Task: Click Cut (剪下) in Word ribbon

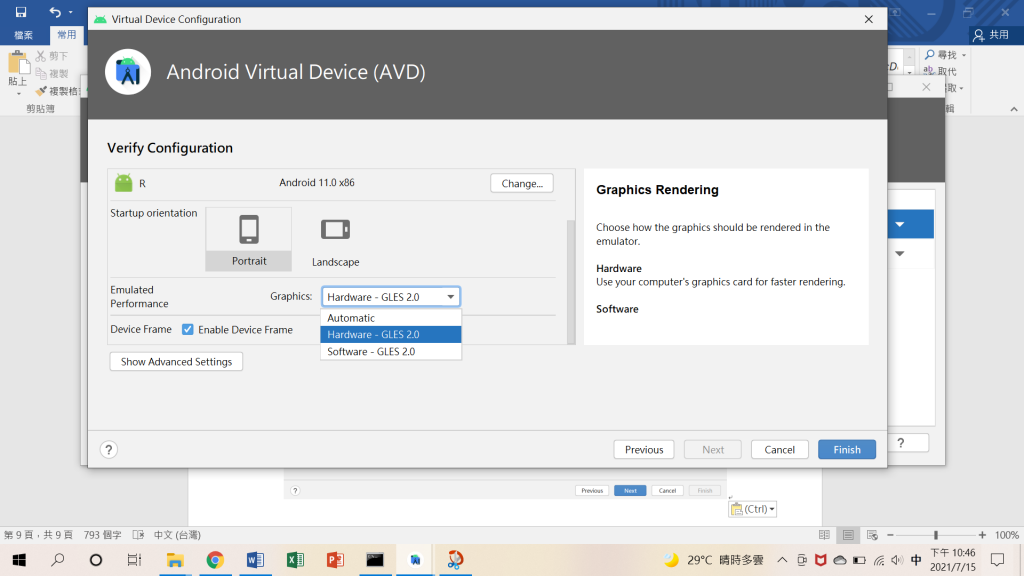Action: click(52, 56)
